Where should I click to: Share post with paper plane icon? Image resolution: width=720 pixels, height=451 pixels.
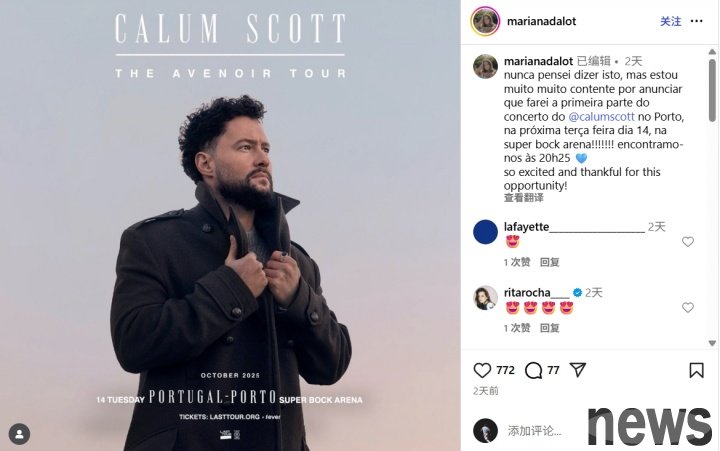click(578, 370)
